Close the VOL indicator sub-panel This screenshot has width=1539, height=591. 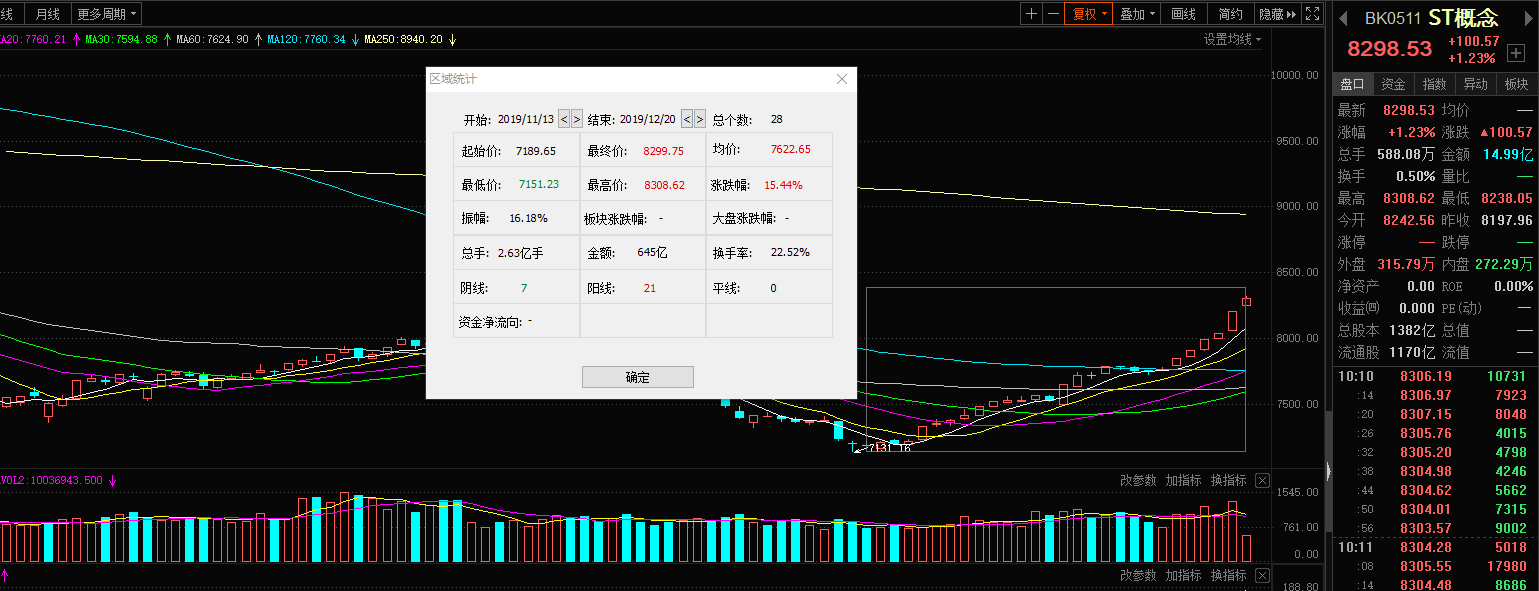tap(1262, 481)
